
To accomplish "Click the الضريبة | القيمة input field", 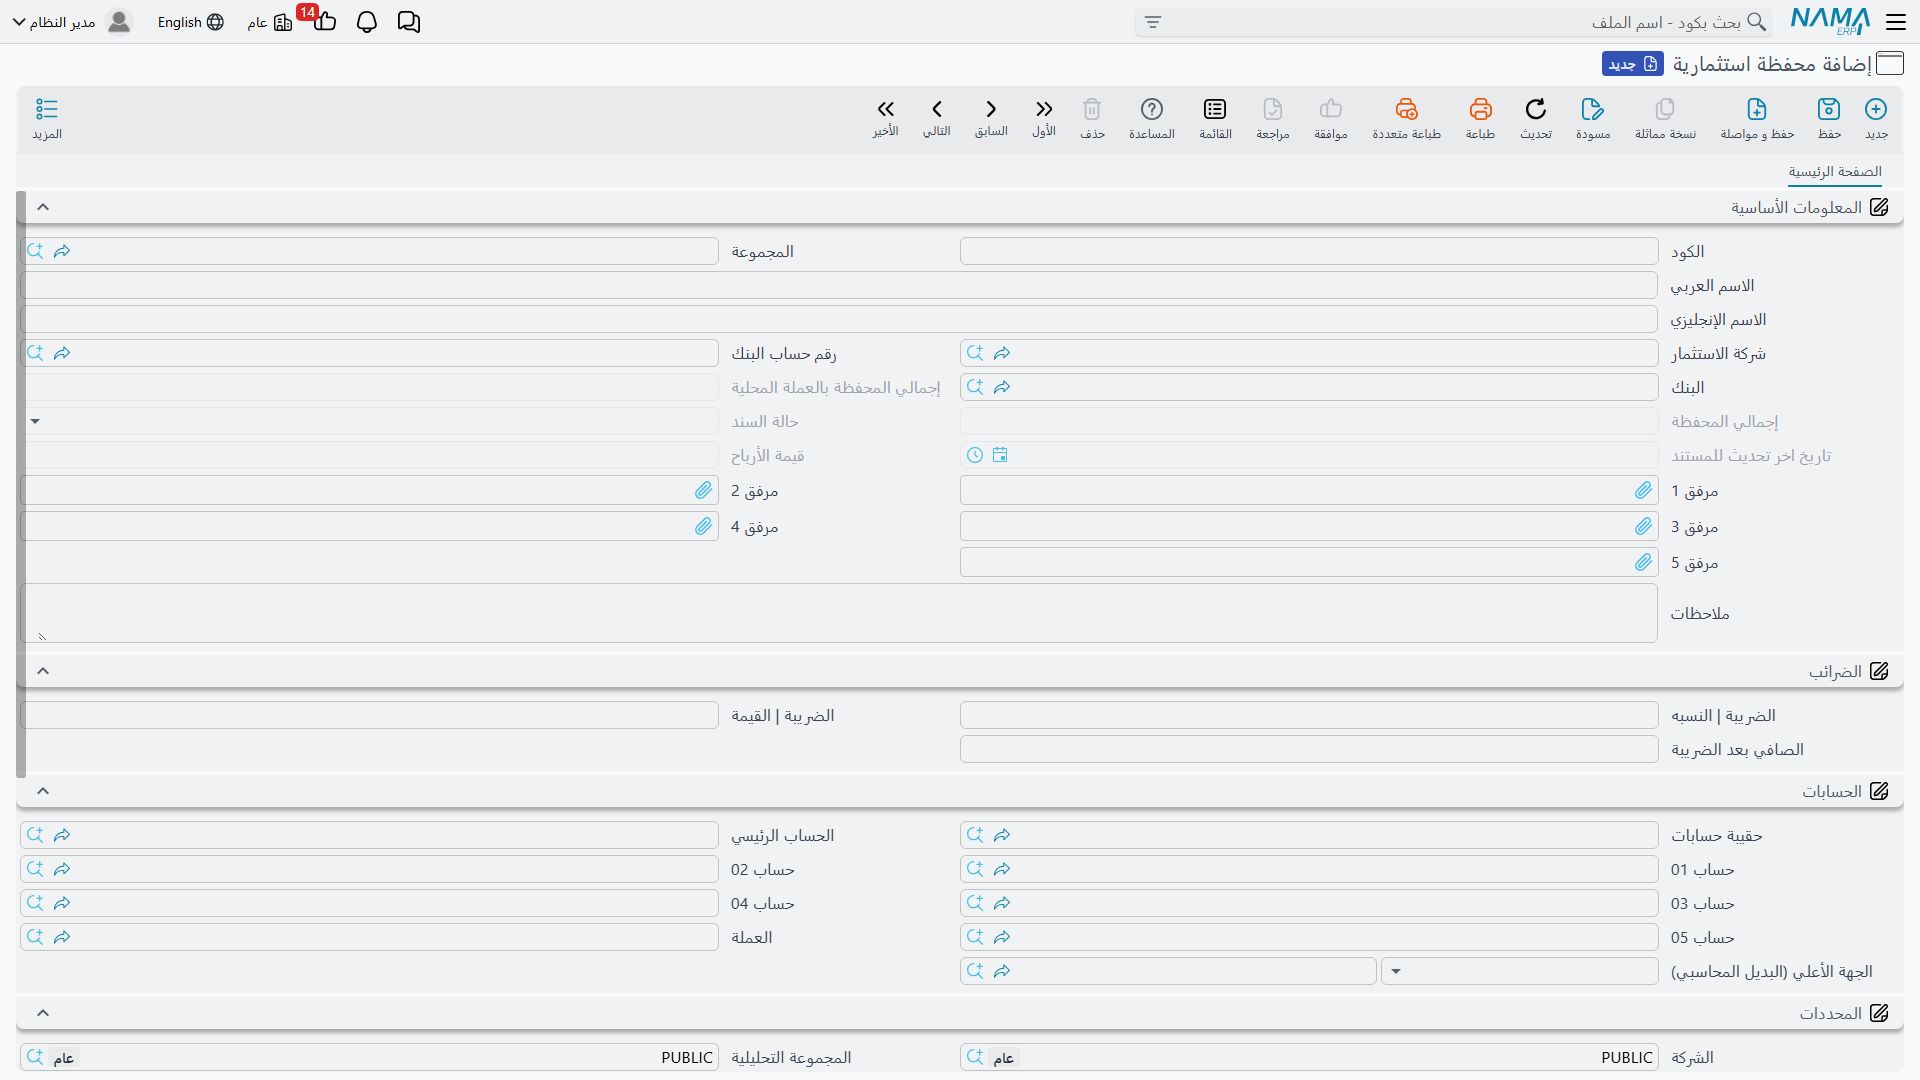I will (370, 715).
